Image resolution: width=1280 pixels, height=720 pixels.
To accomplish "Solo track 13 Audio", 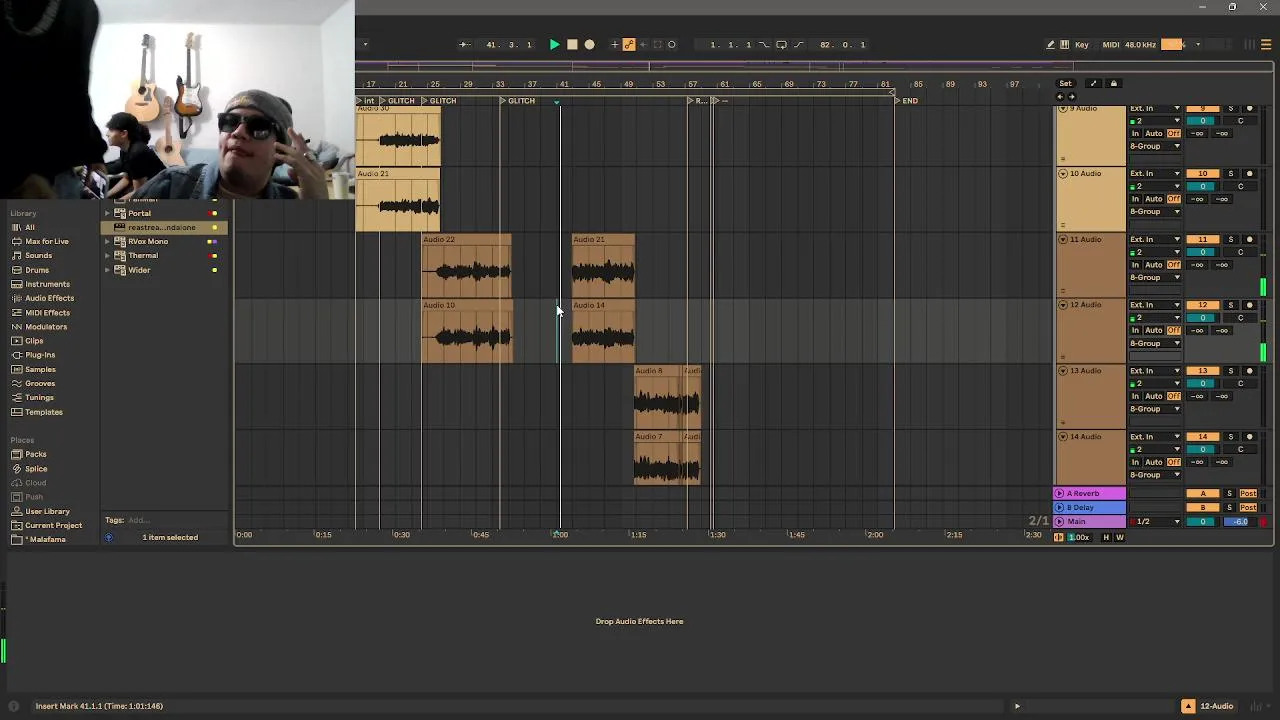I will coord(1231,371).
